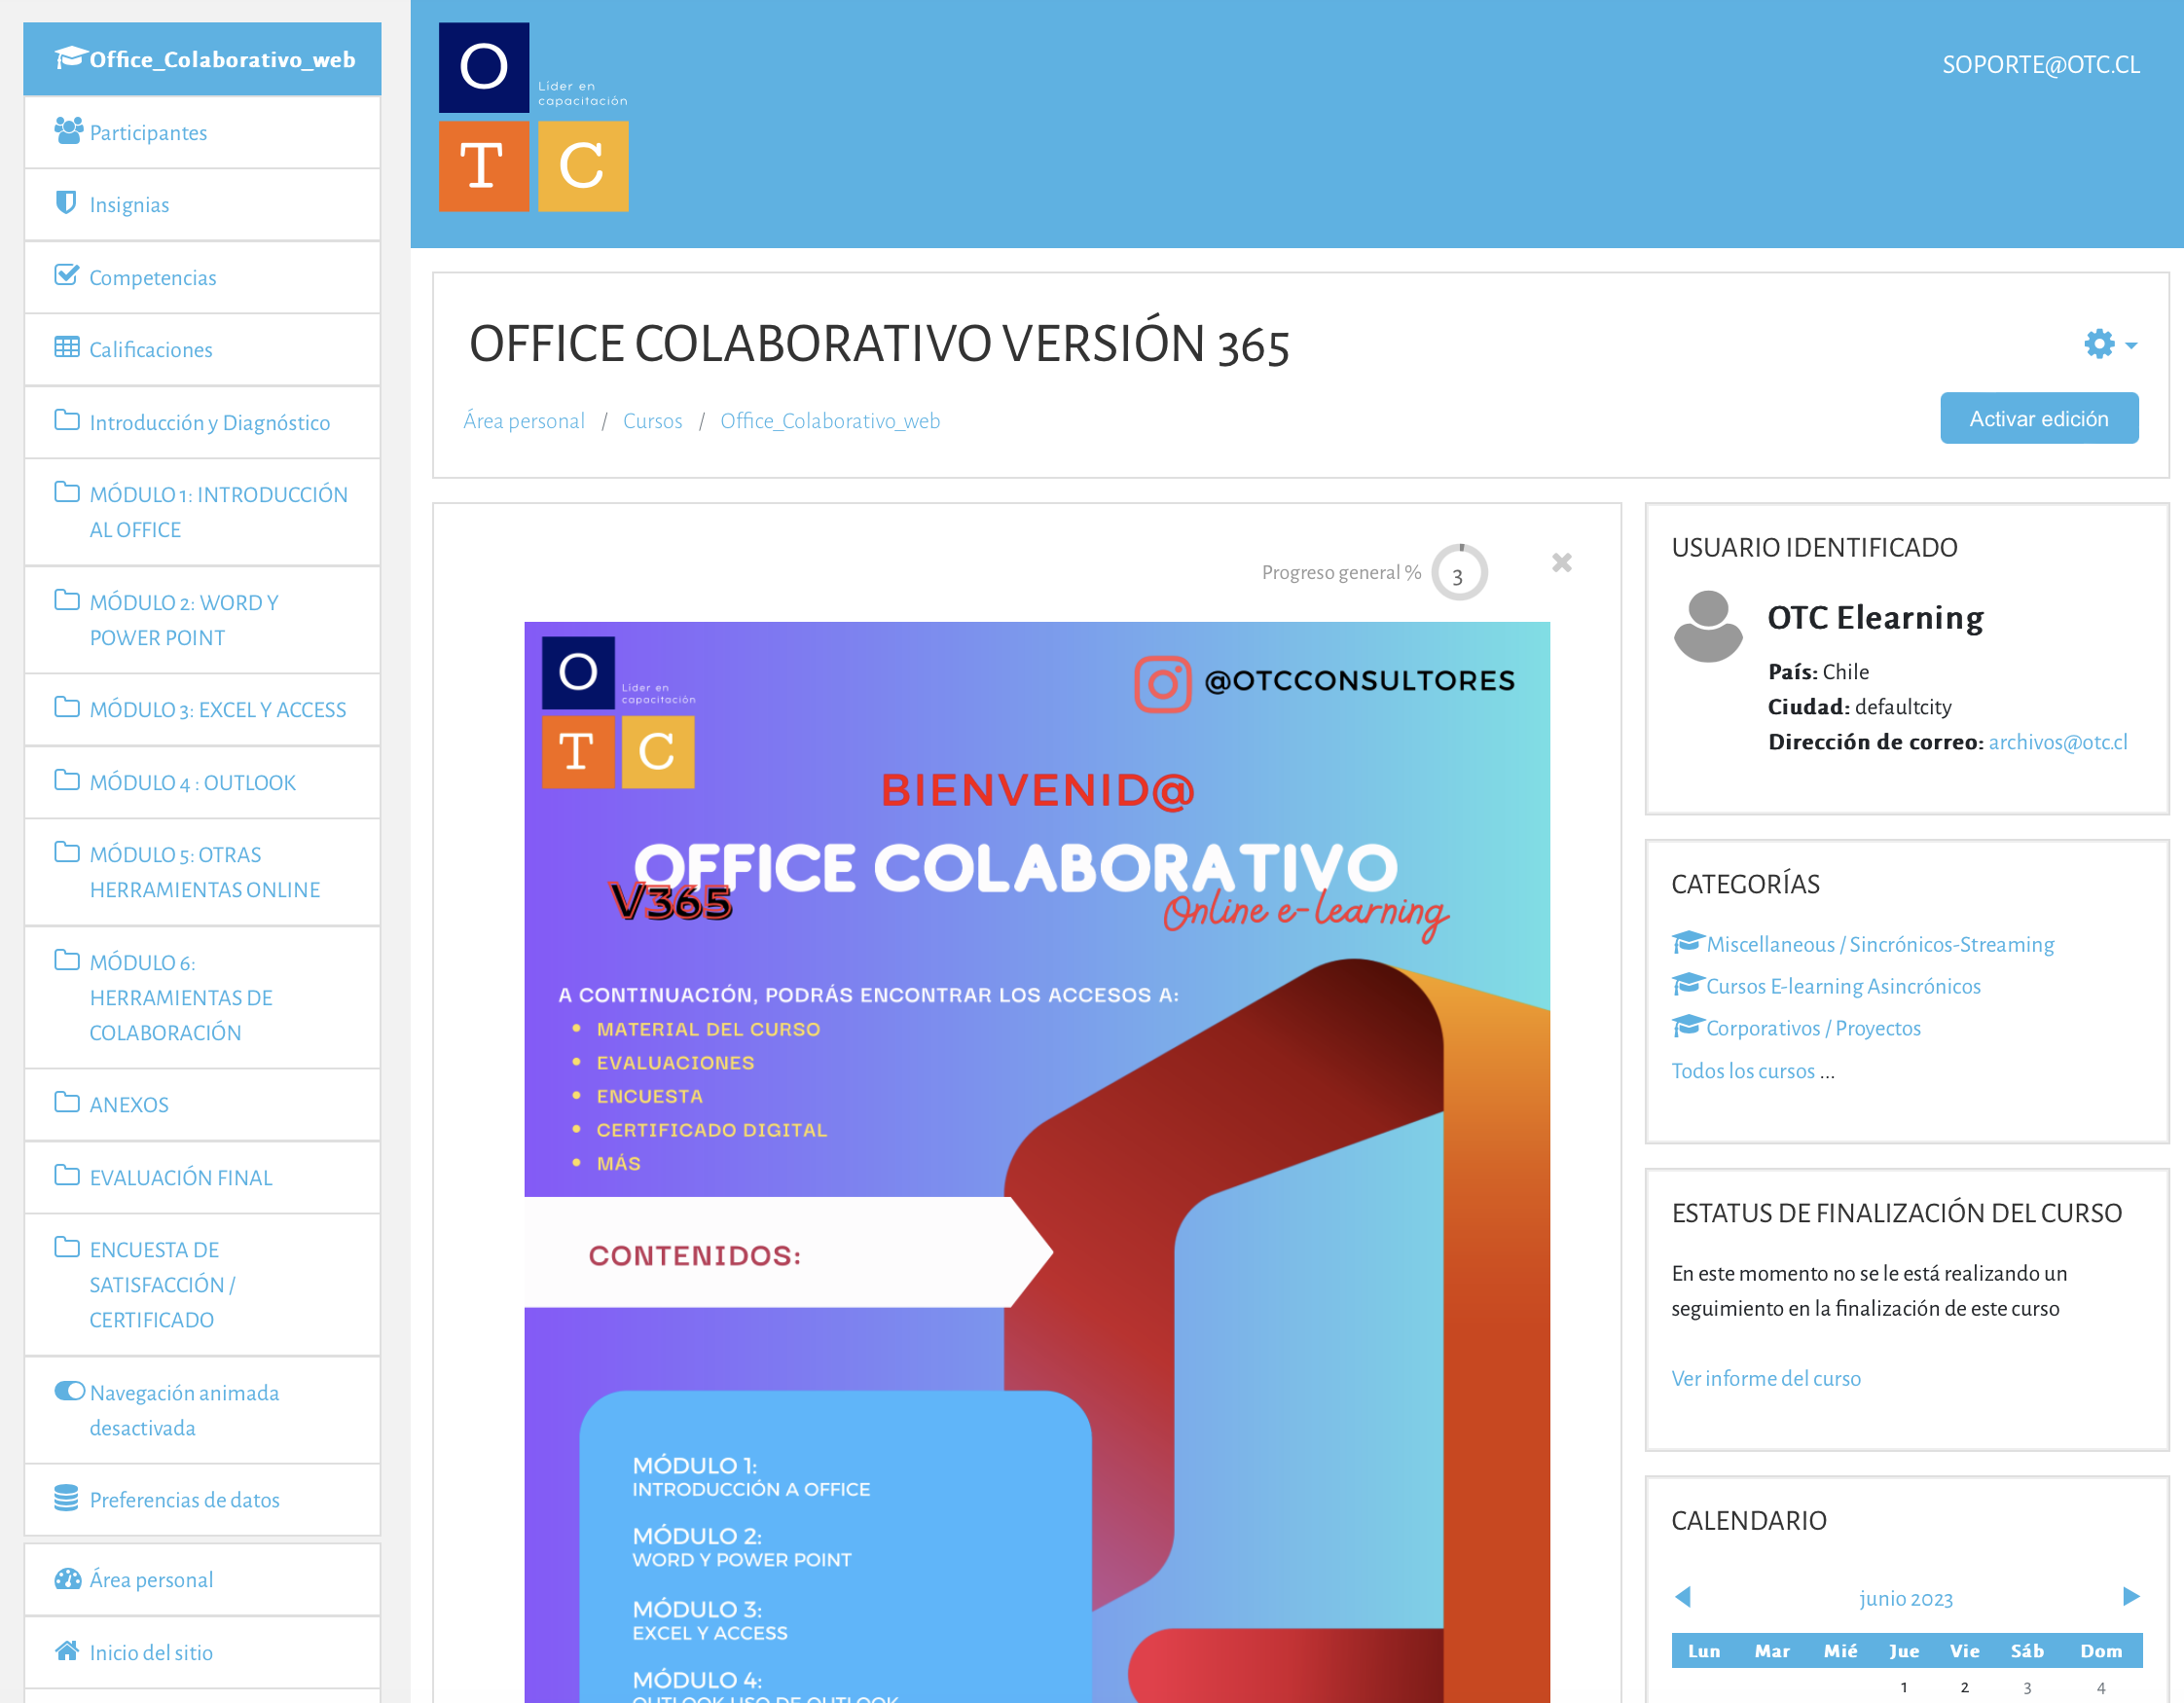Open Área personal breadcrumb link

click(x=524, y=421)
